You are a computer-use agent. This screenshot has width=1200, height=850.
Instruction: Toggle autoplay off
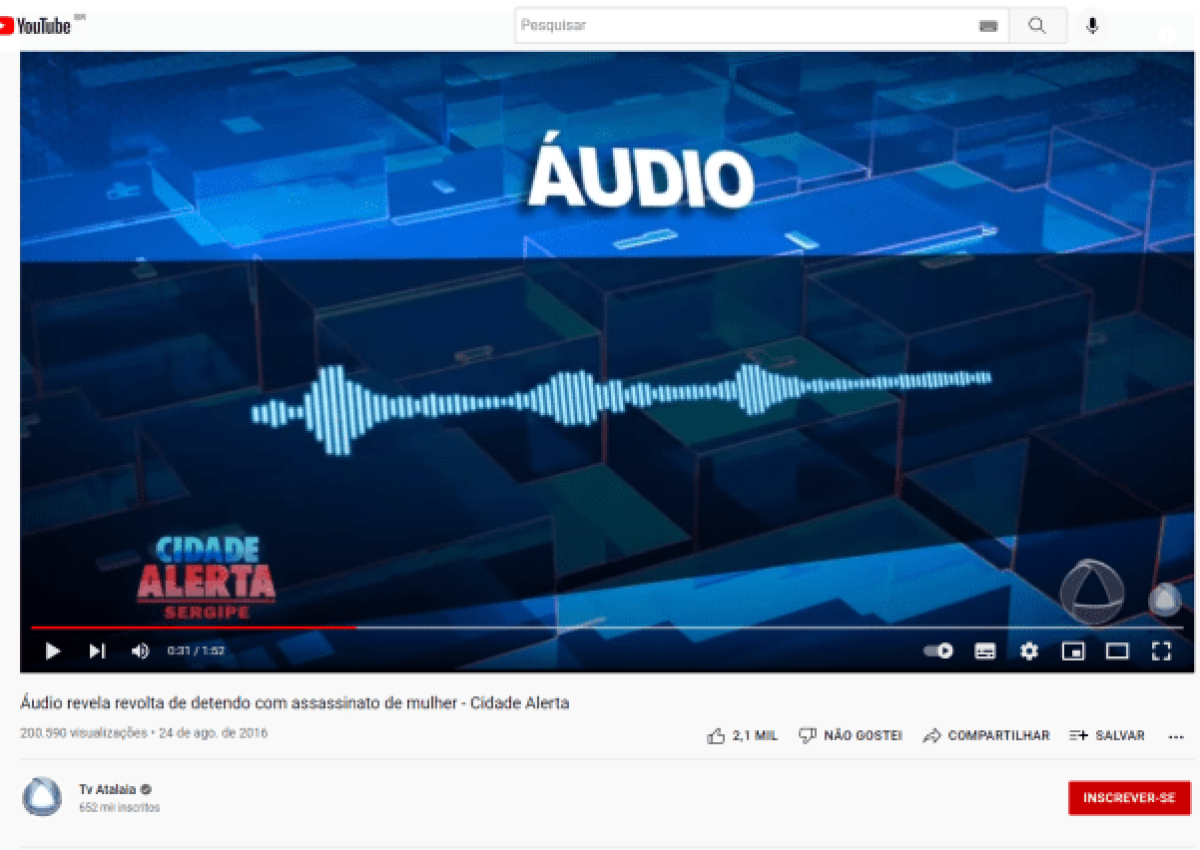[938, 651]
